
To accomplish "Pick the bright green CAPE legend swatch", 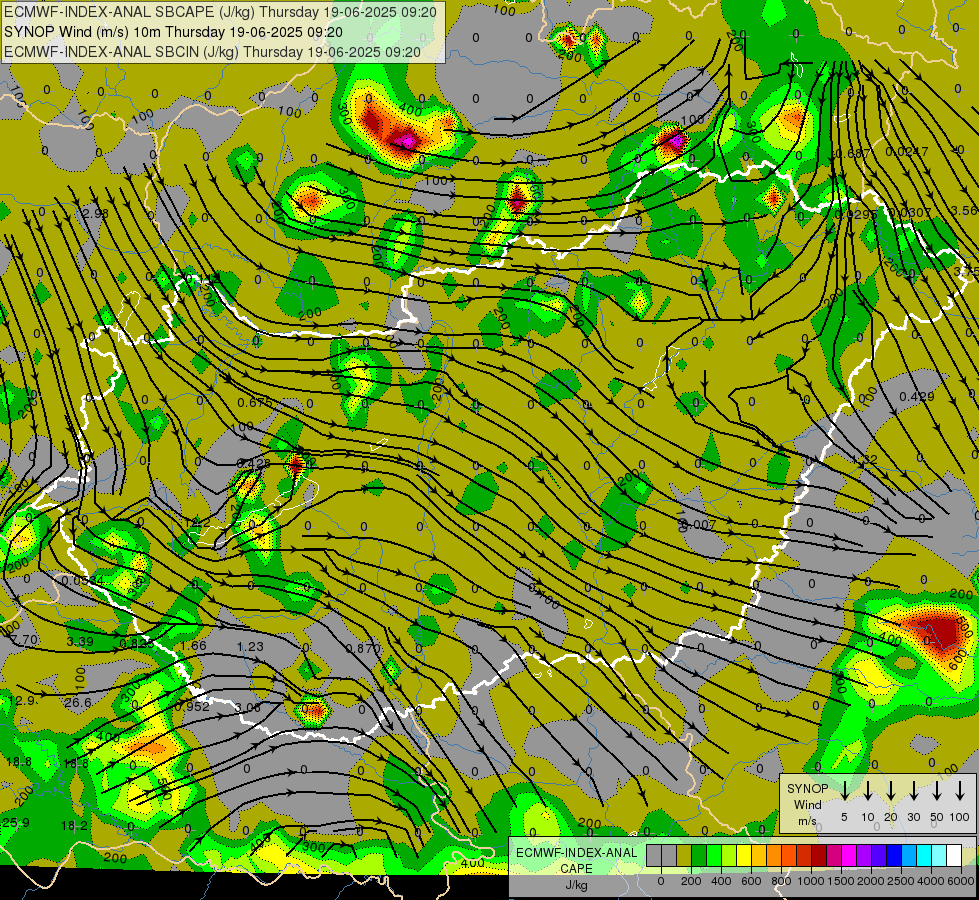I will 714,855.
